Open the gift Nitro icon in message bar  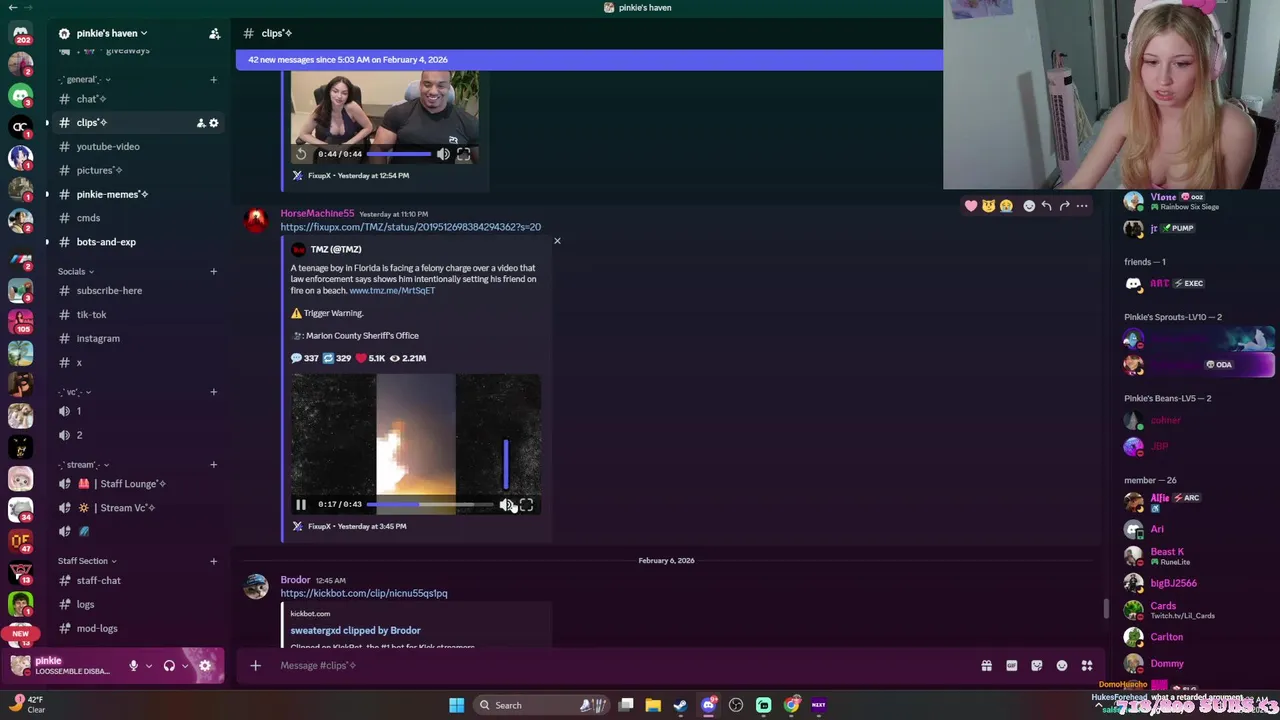(x=986, y=665)
